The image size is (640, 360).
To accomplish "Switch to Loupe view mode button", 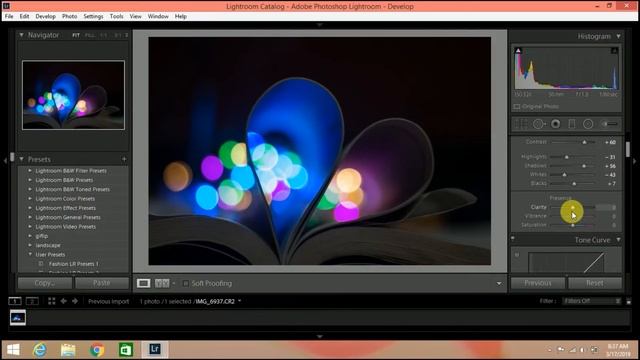I will 143,283.
